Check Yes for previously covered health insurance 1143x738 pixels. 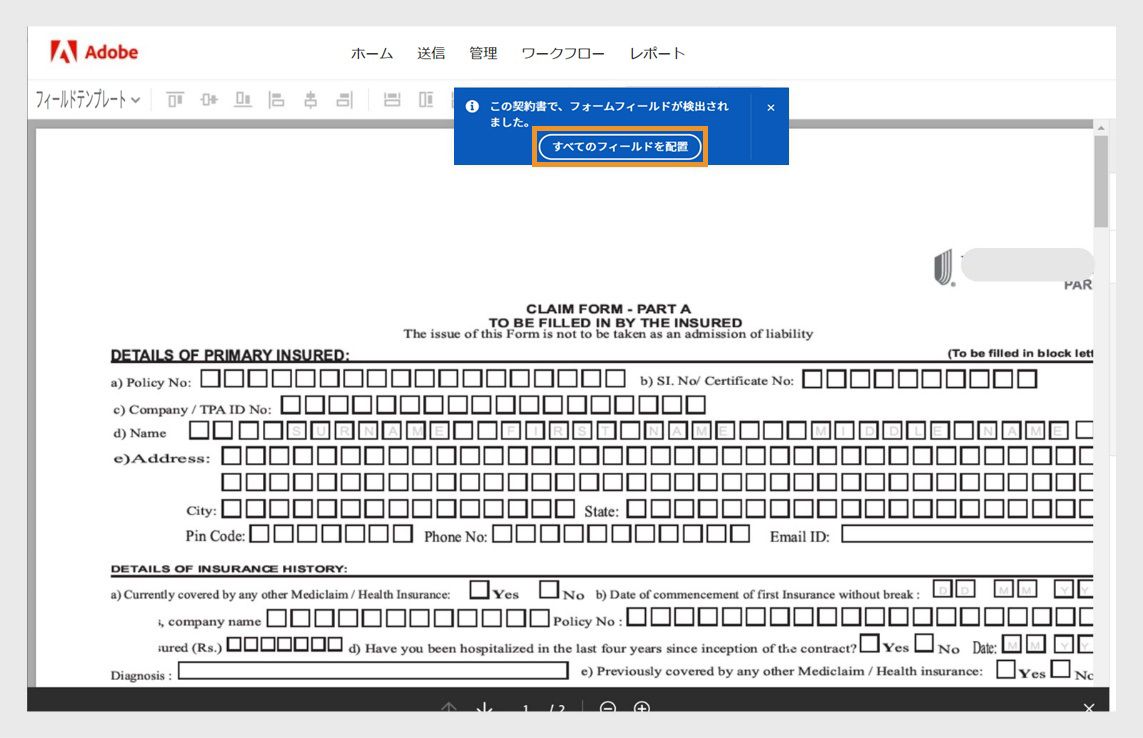[1004, 670]
